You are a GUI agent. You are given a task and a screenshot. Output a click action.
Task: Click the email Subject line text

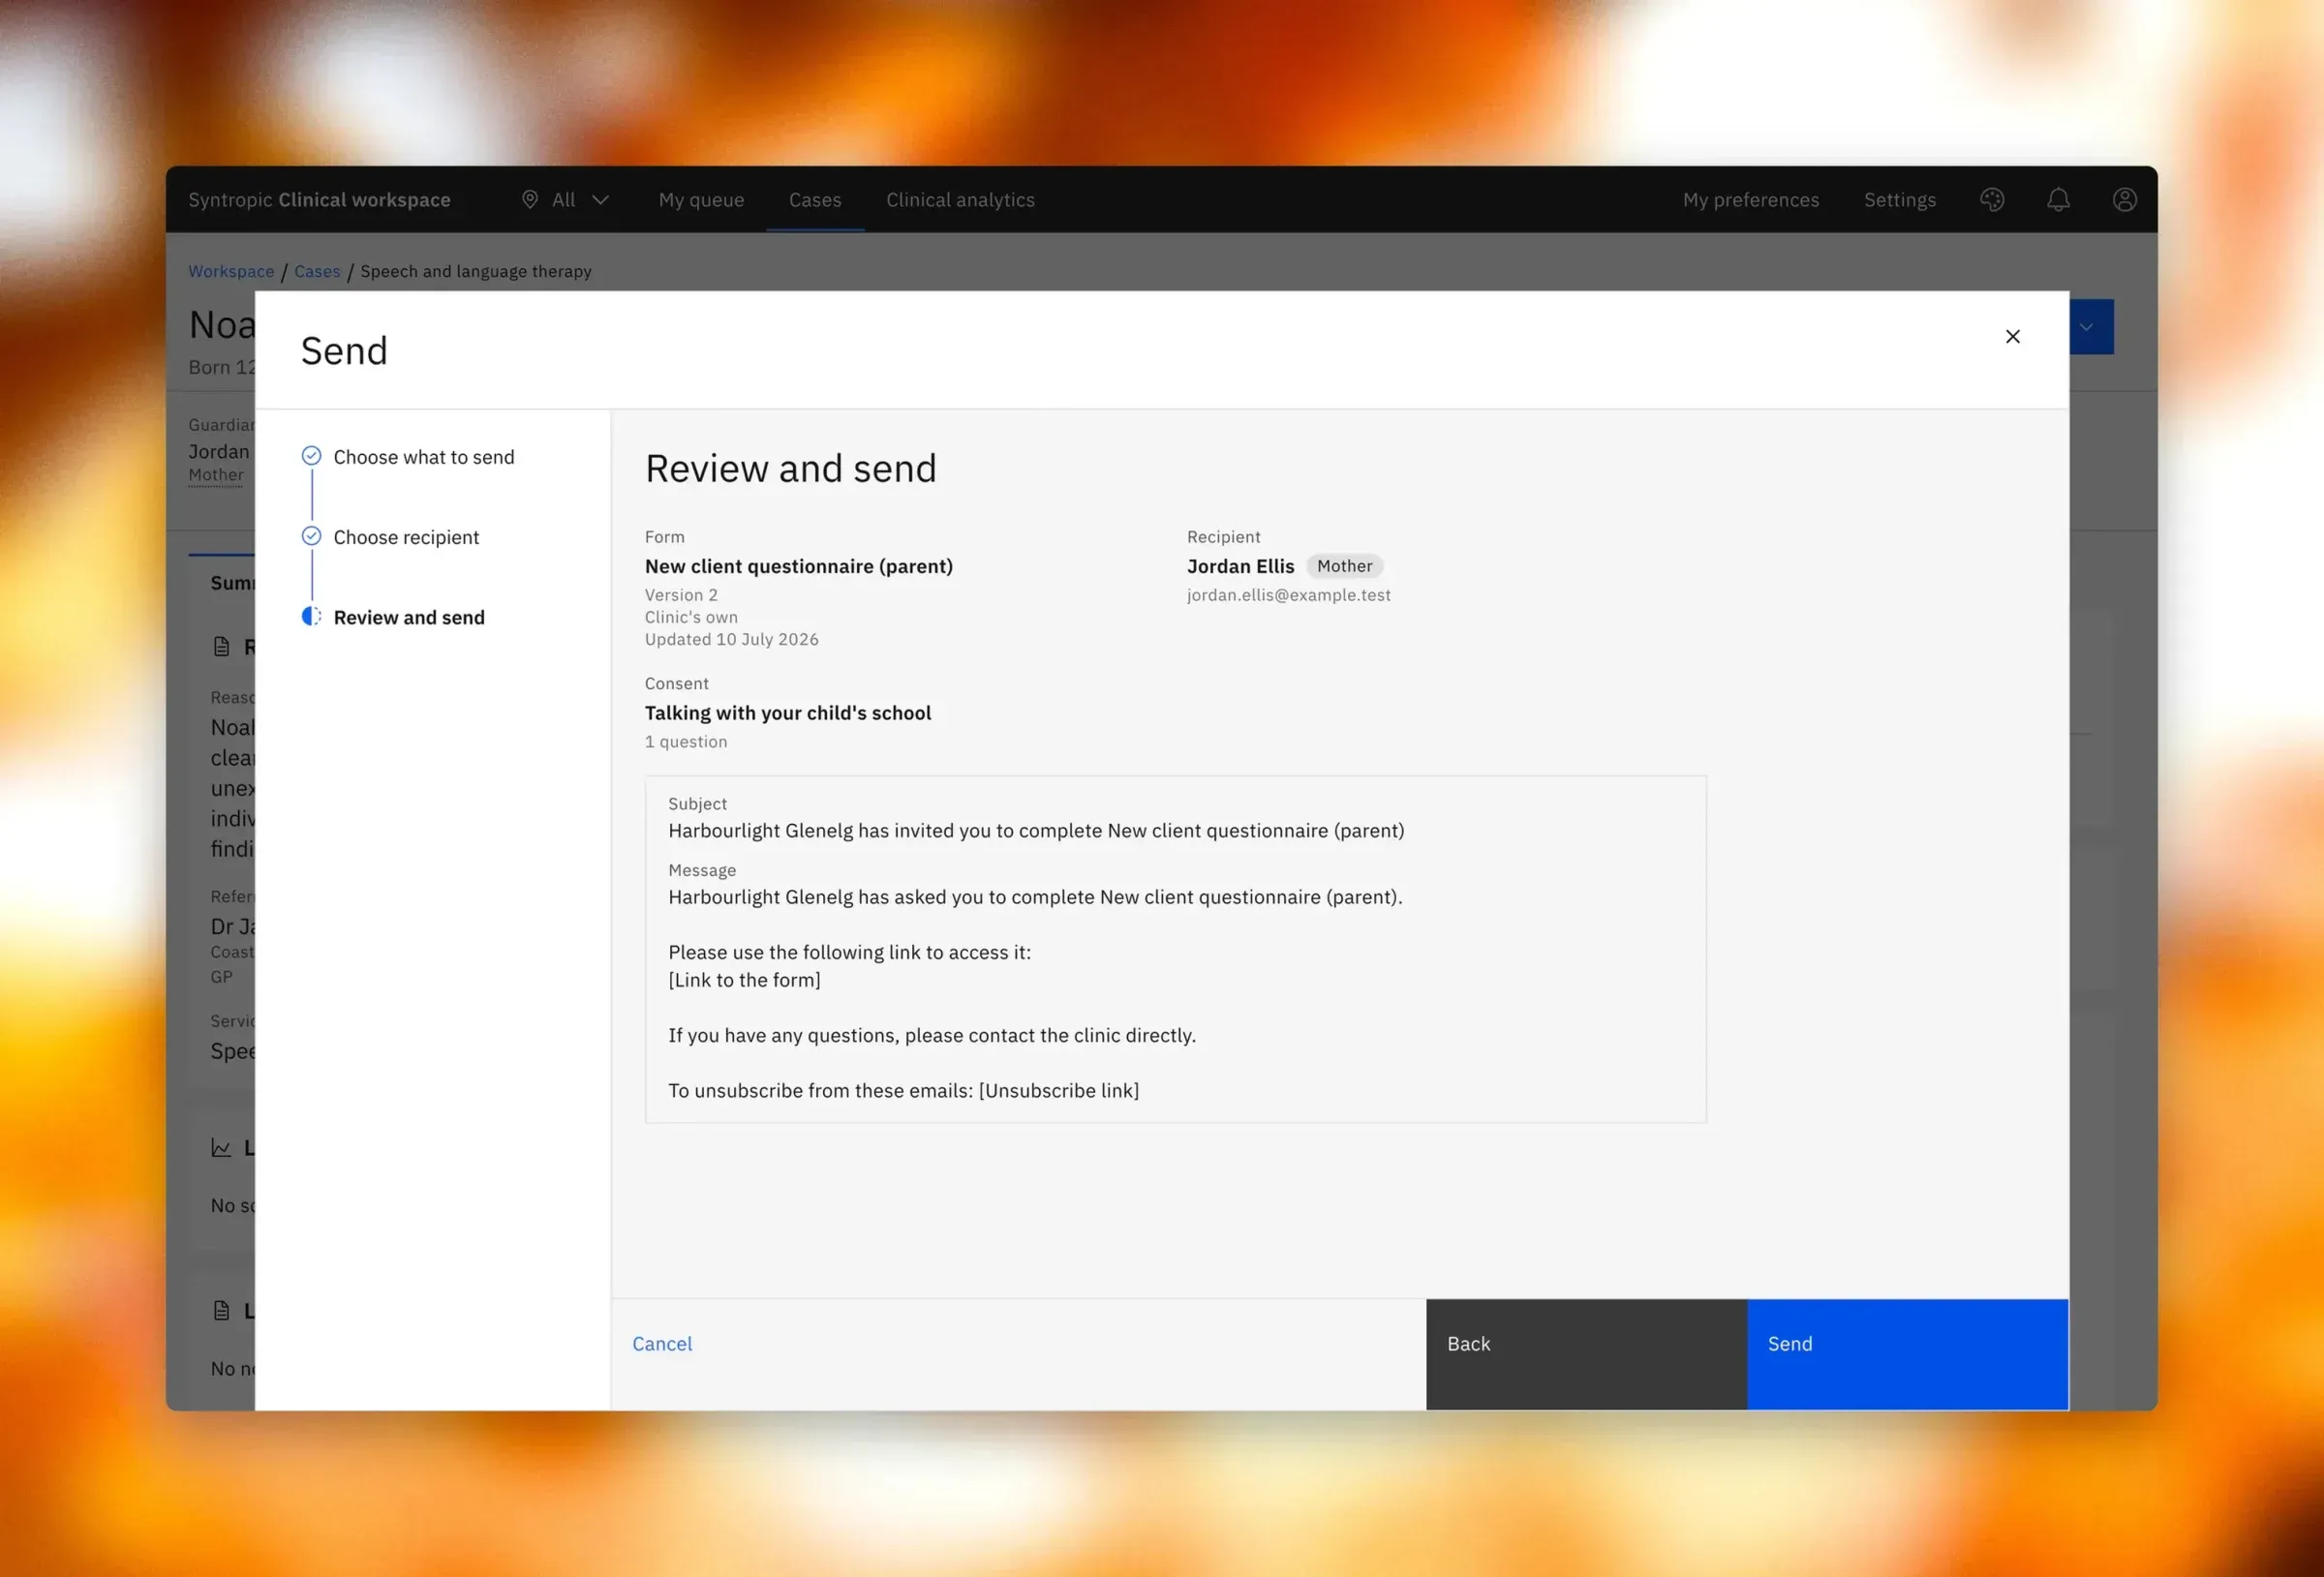pyautogui.click(x=1036, y=831)
